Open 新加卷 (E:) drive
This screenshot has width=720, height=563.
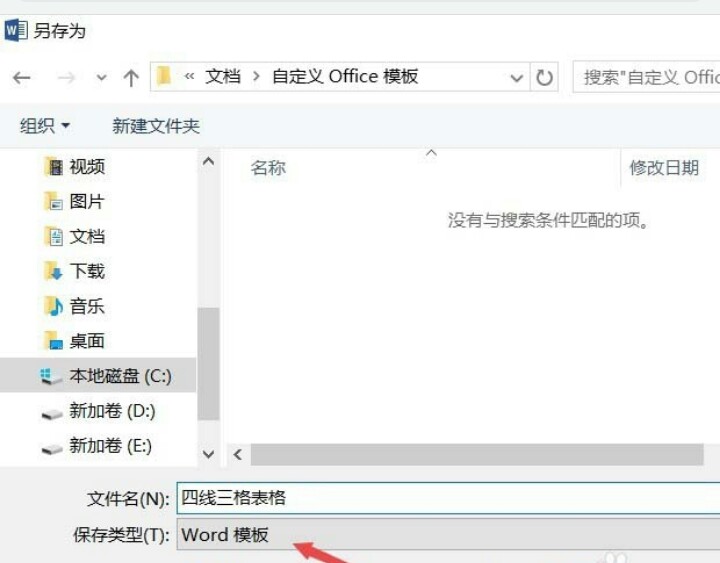(96, 445)
